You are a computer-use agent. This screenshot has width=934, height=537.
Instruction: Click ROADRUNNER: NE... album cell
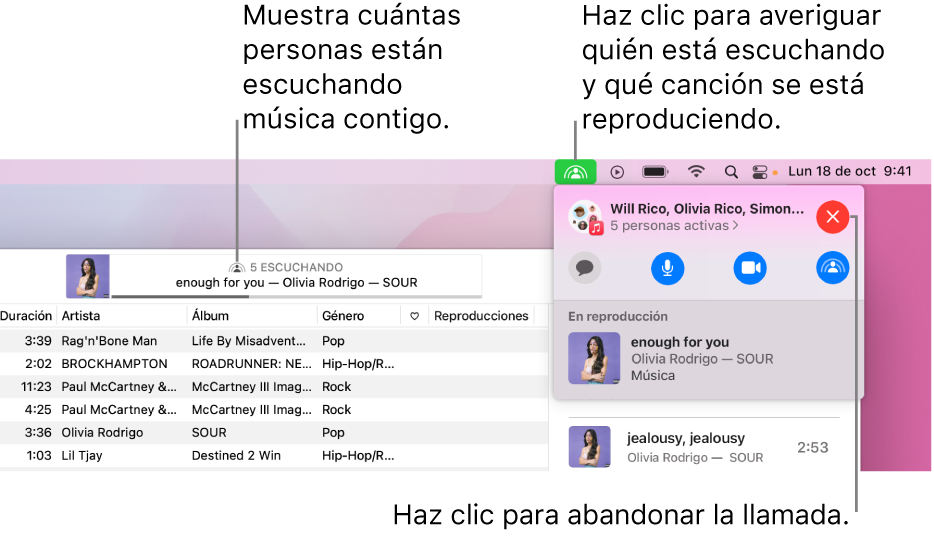251,364
